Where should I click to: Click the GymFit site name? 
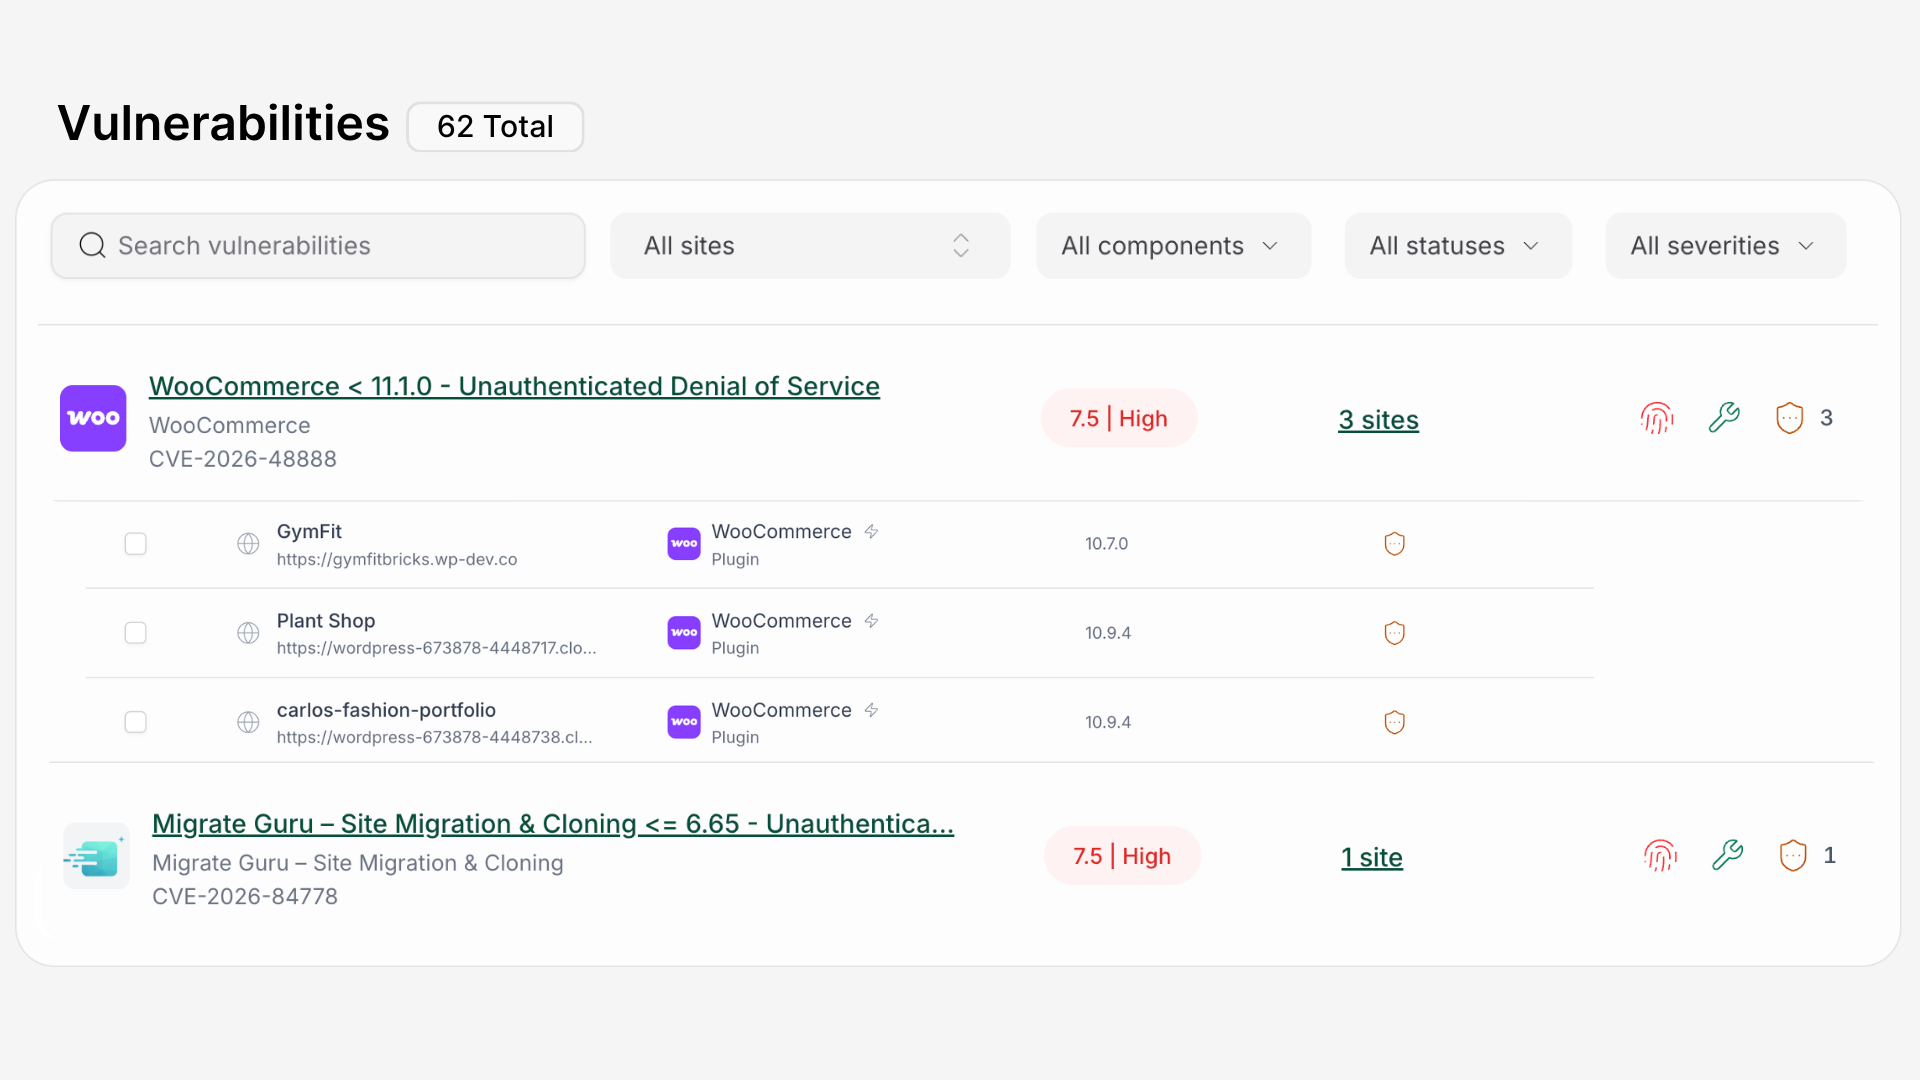tap(309, 532)
